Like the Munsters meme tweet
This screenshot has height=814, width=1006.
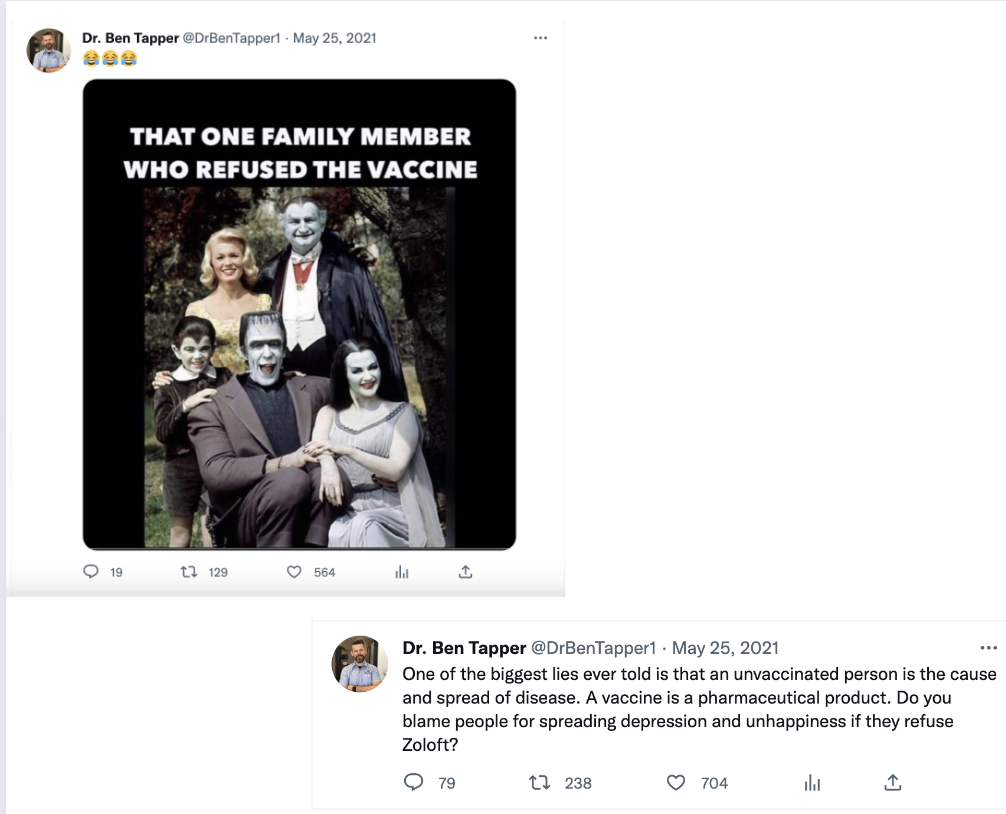[x=293, y=571]
